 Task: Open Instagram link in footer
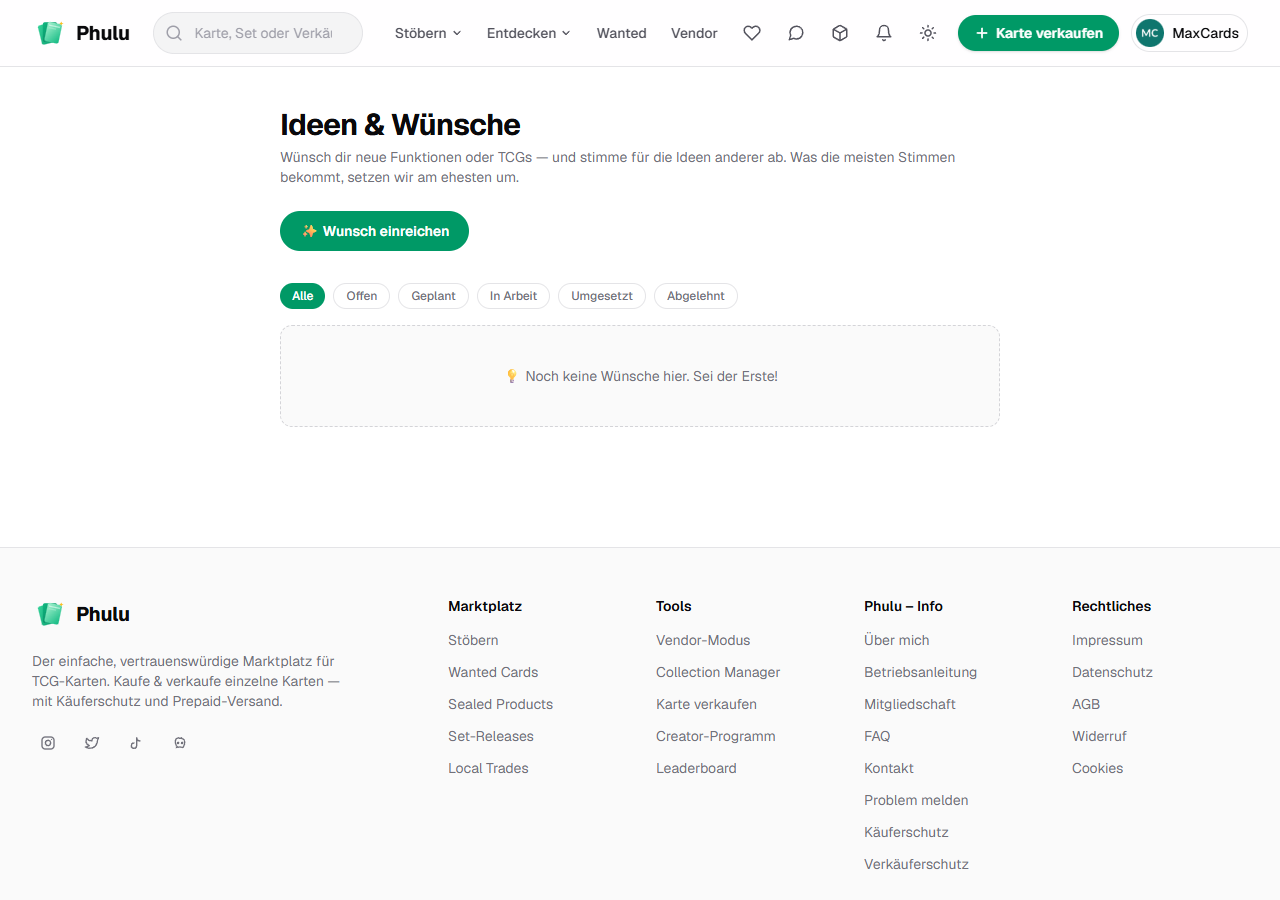(48, 743)
